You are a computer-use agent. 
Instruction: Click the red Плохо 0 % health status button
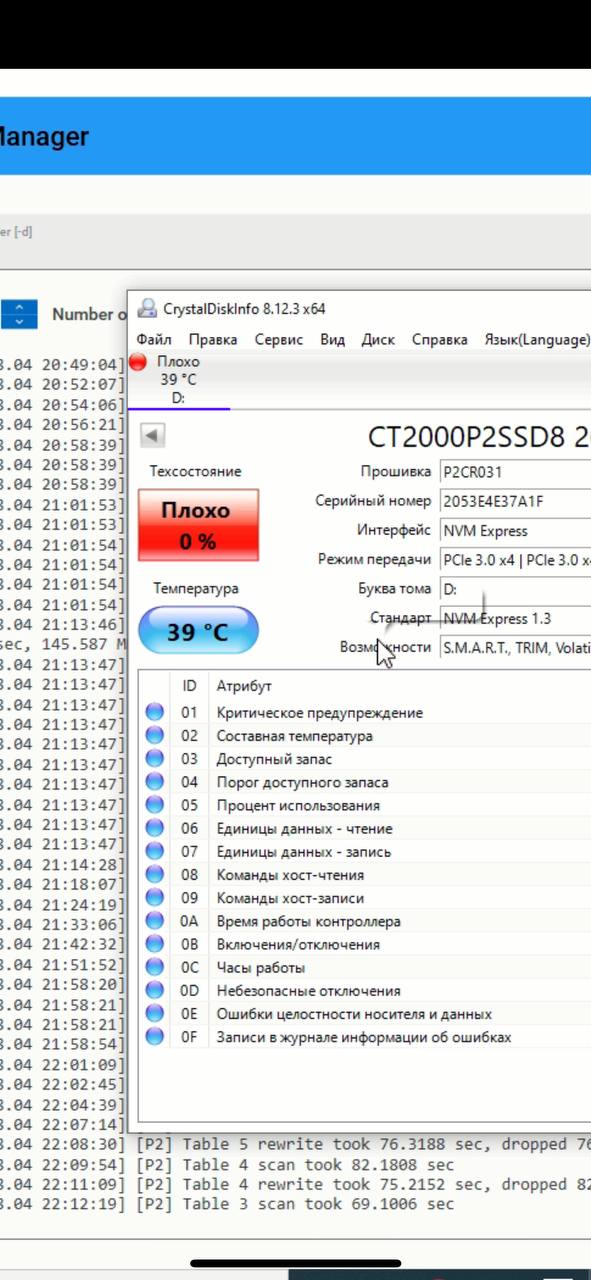coord(198,525)
